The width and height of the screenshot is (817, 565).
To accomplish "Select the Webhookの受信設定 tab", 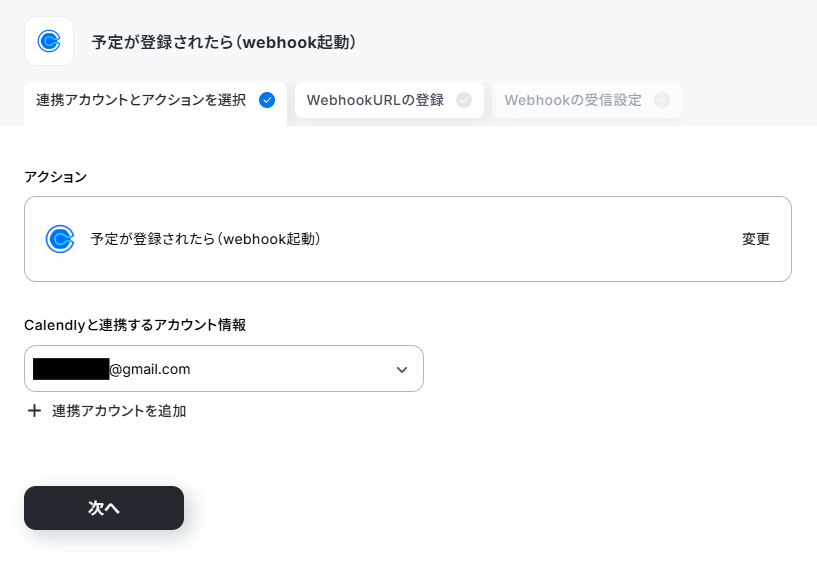I will [x=587, y=100].
